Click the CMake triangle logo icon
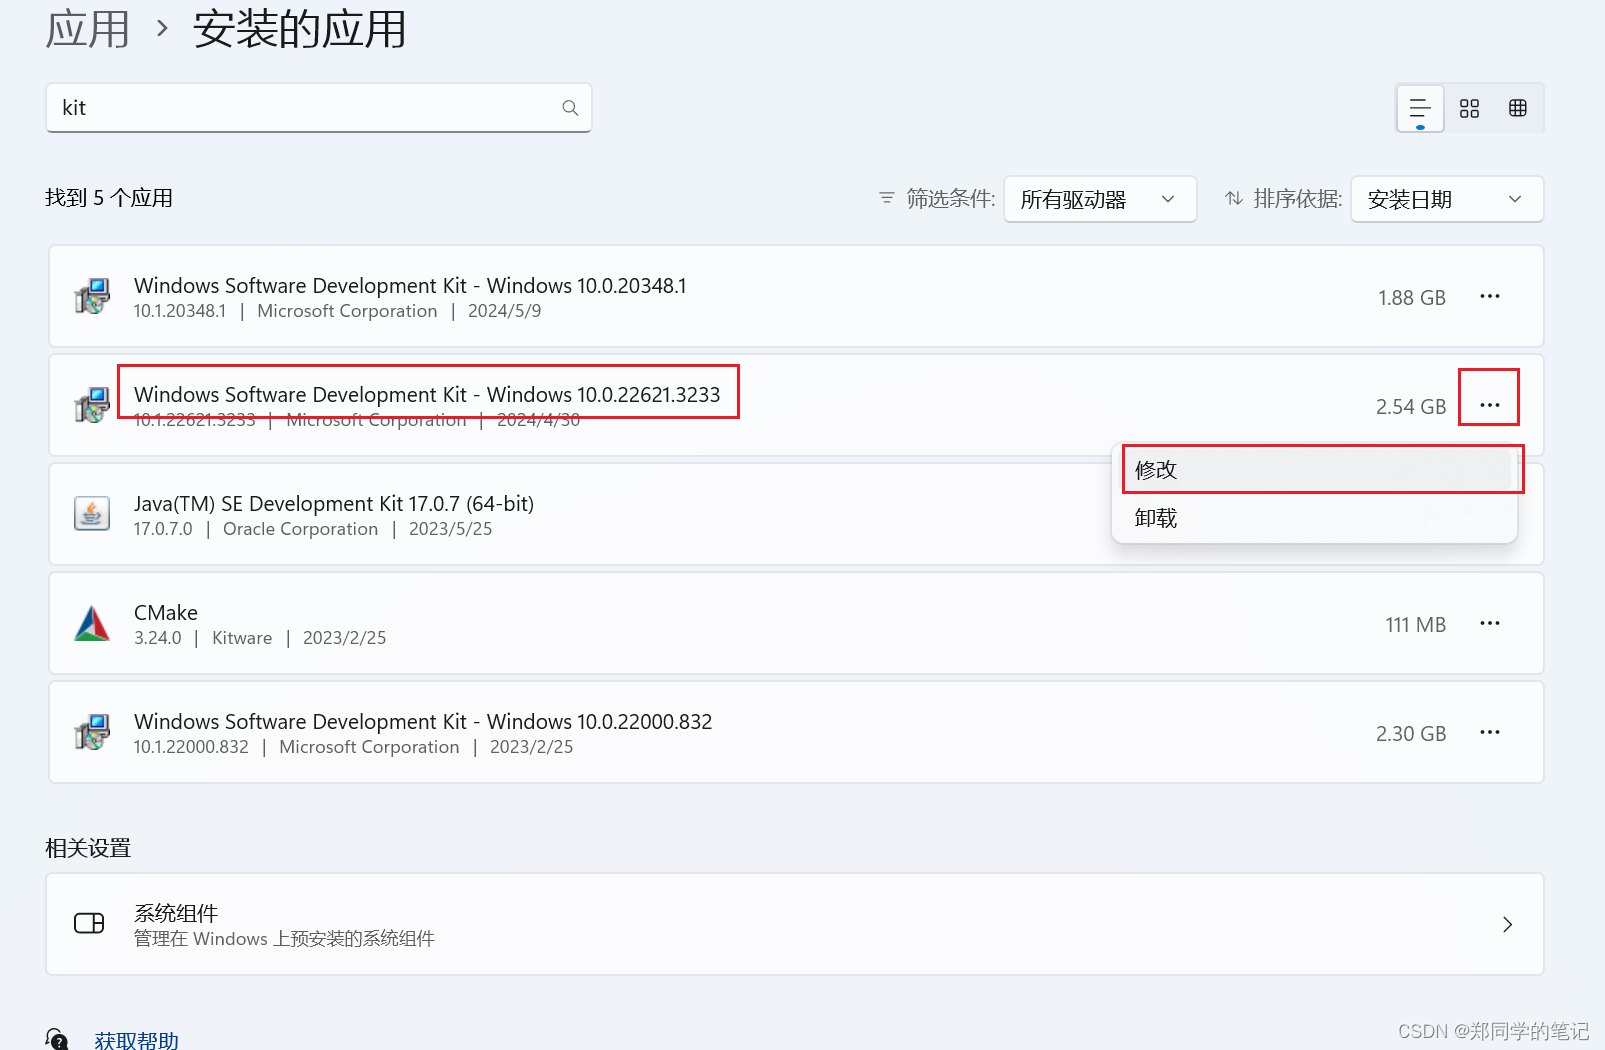 (x=92, y=623)
